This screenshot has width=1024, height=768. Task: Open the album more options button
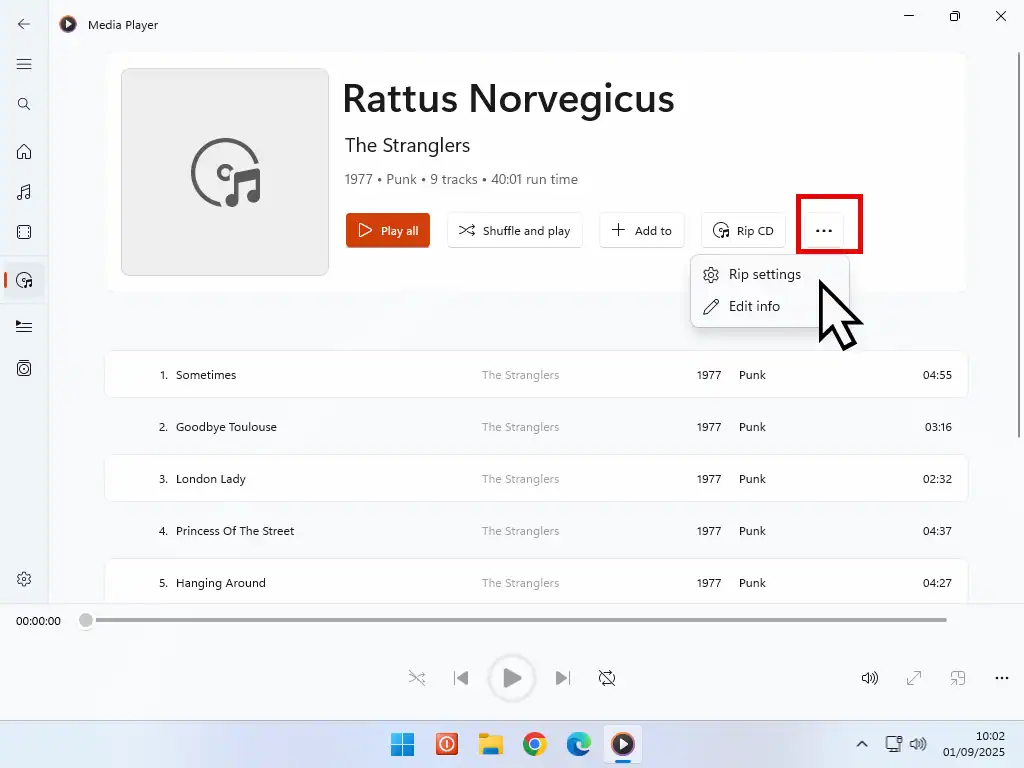click(824, 231)
